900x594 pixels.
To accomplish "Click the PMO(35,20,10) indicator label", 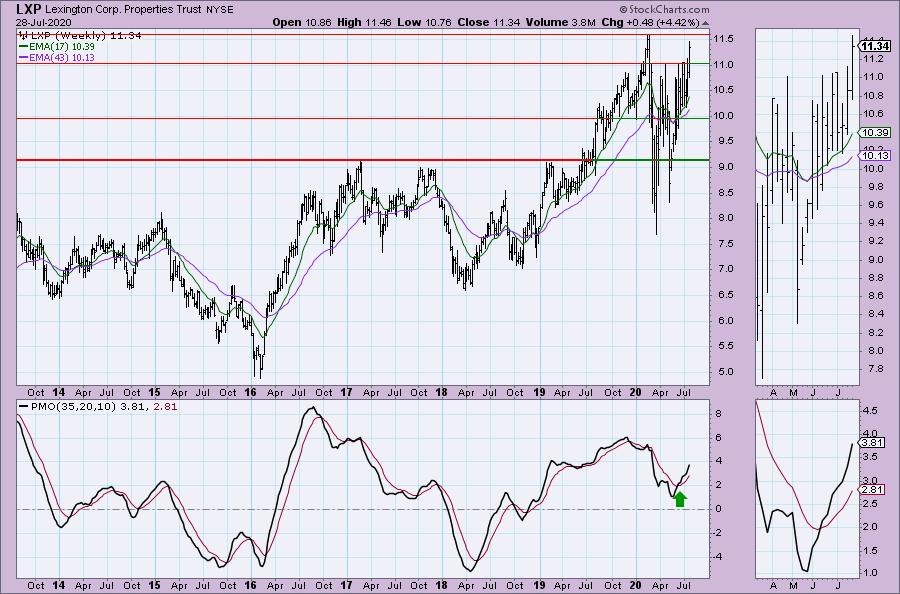I will click(72, 407).
